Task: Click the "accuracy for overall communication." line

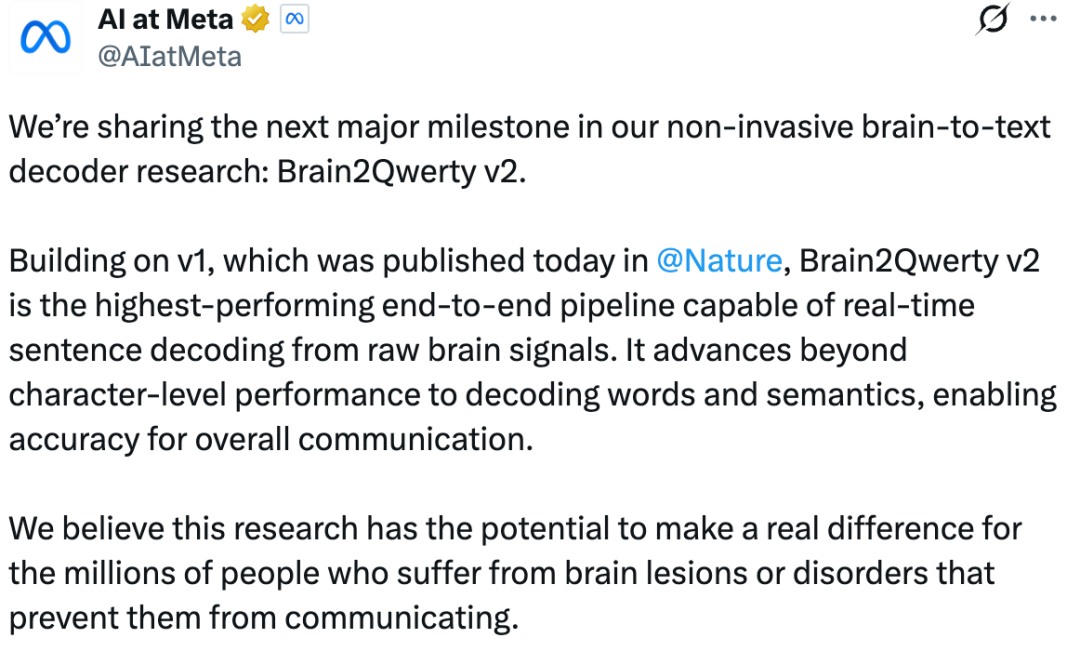Action: point(271,440)
